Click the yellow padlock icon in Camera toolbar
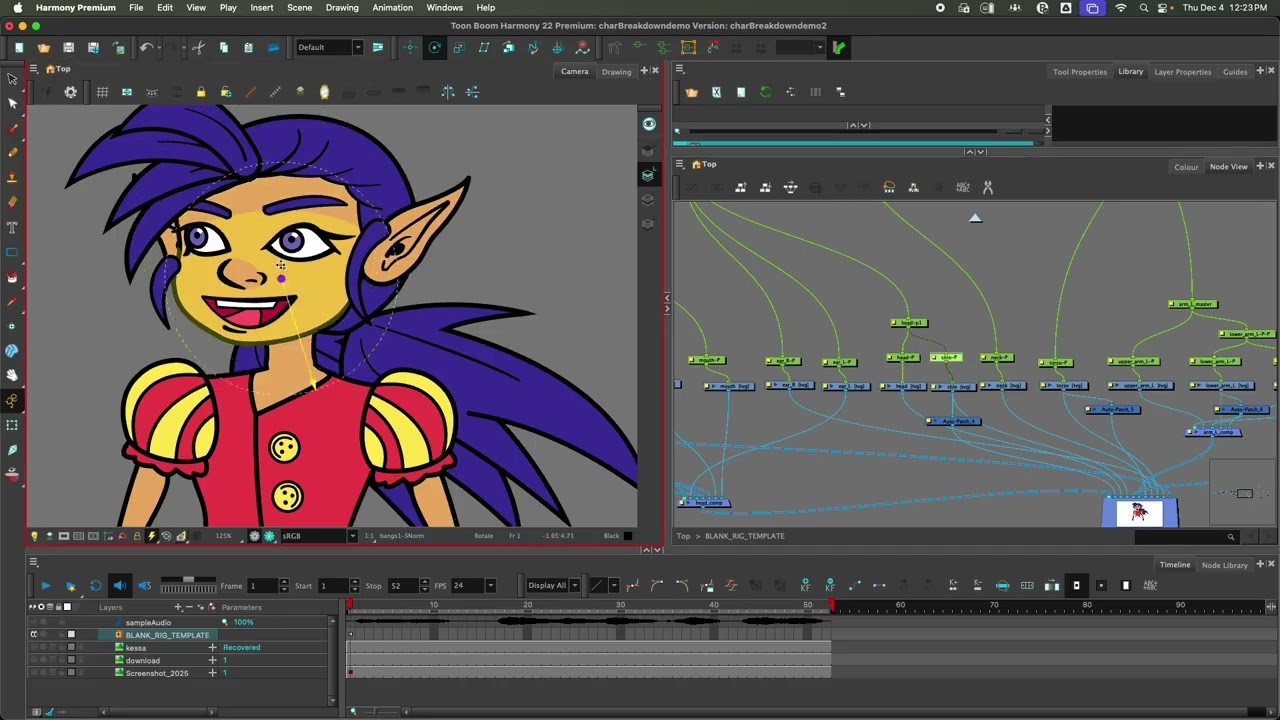This screenshot has height=720, width=1280. (x=201, y=92)
